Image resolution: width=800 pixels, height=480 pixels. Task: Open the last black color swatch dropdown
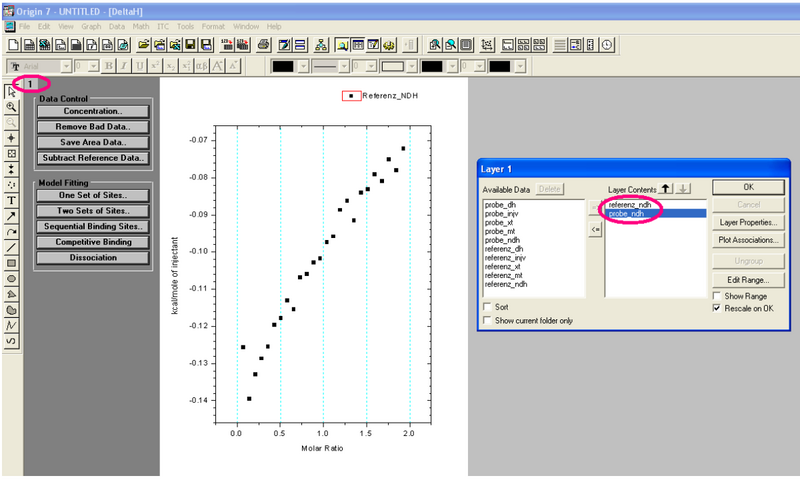[520, 66]
